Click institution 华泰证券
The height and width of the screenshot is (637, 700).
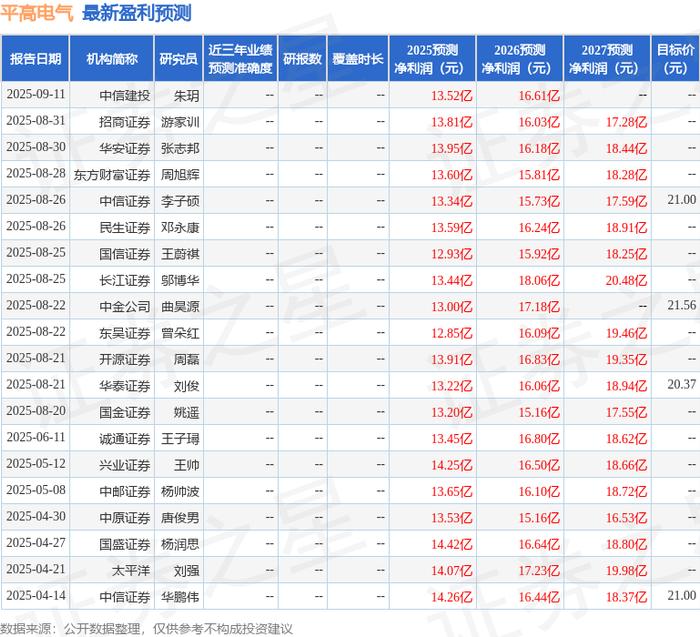125,385
